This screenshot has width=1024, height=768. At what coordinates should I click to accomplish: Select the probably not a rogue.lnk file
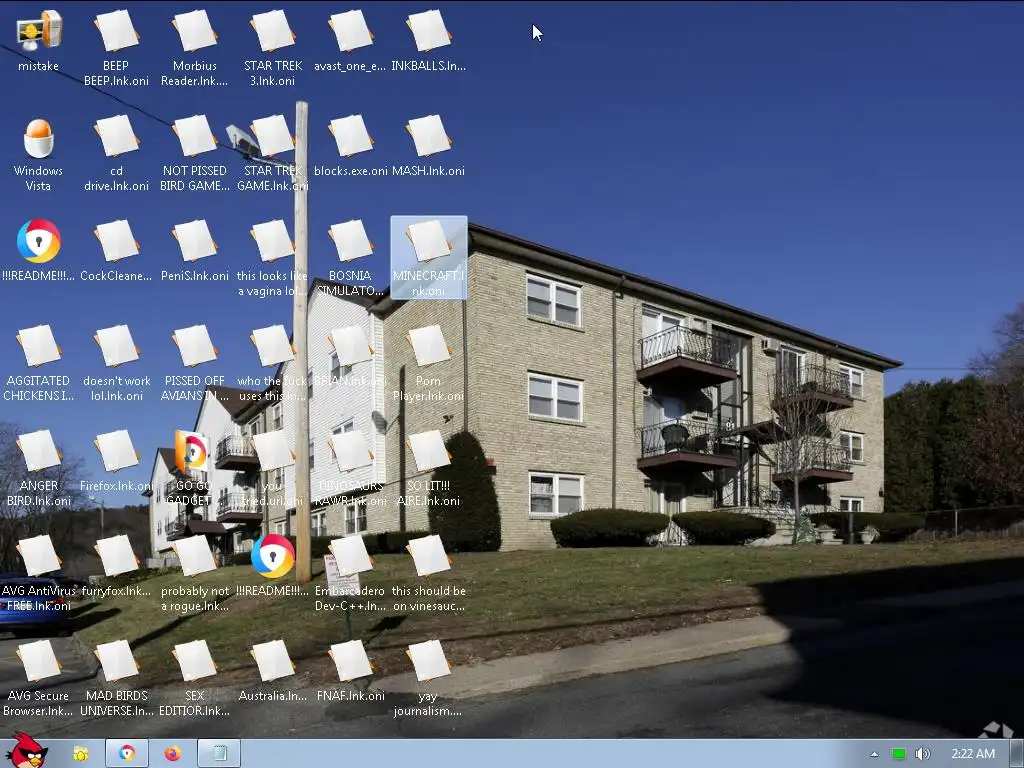[x=195, y=574]
